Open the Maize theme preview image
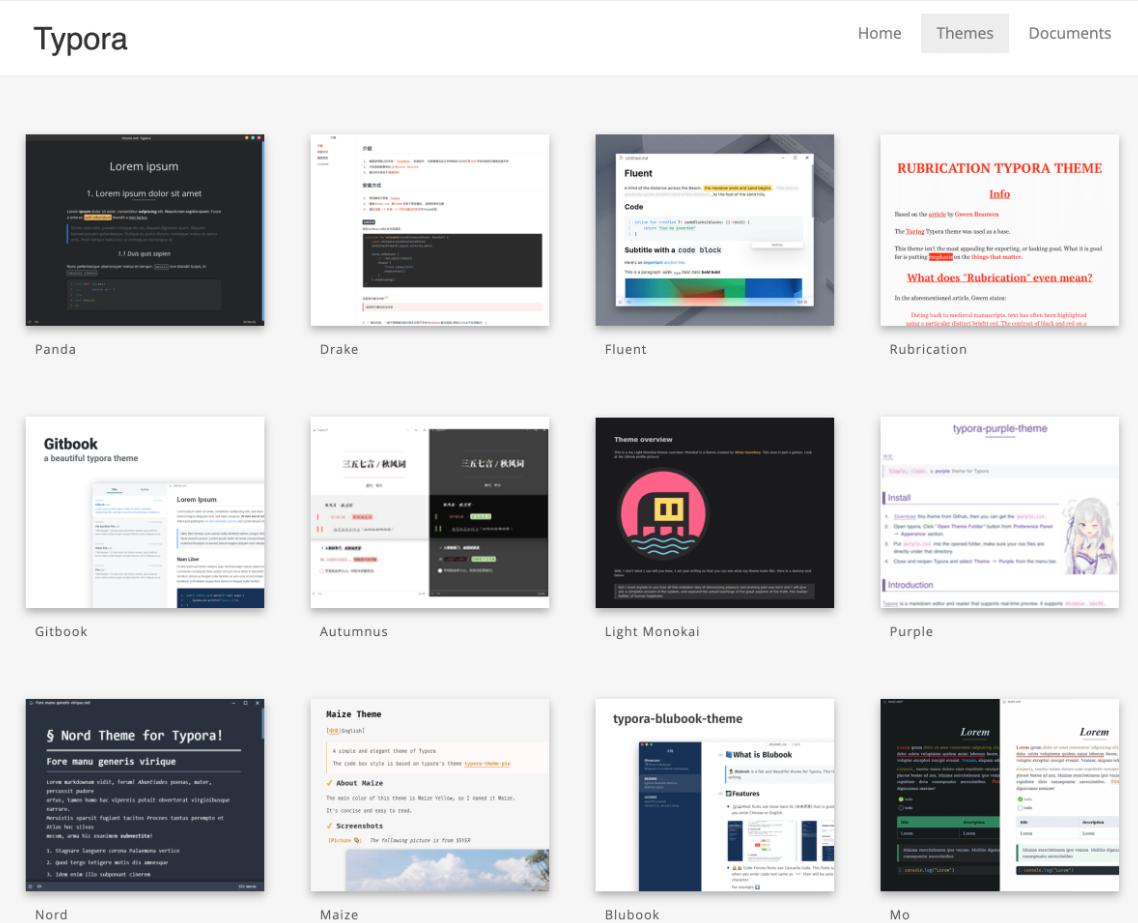 pos(430,795)
